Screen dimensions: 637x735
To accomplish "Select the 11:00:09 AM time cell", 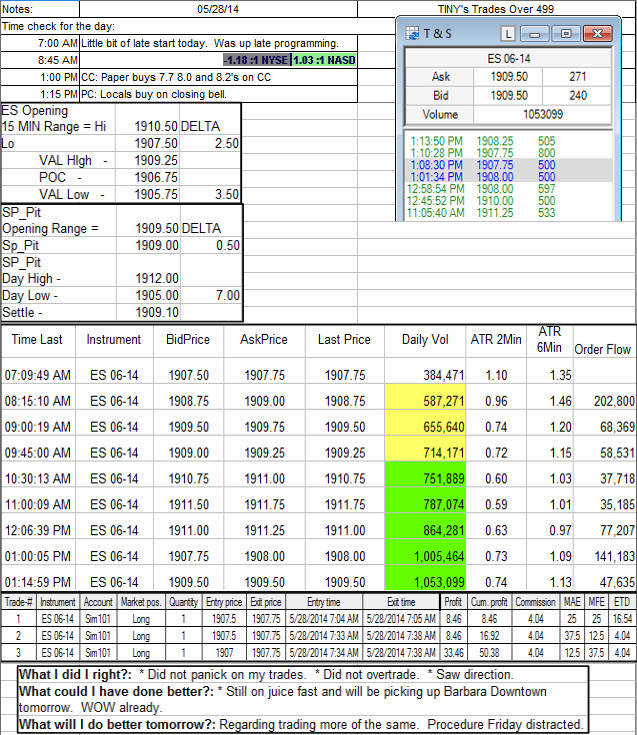I will (37, 504).
